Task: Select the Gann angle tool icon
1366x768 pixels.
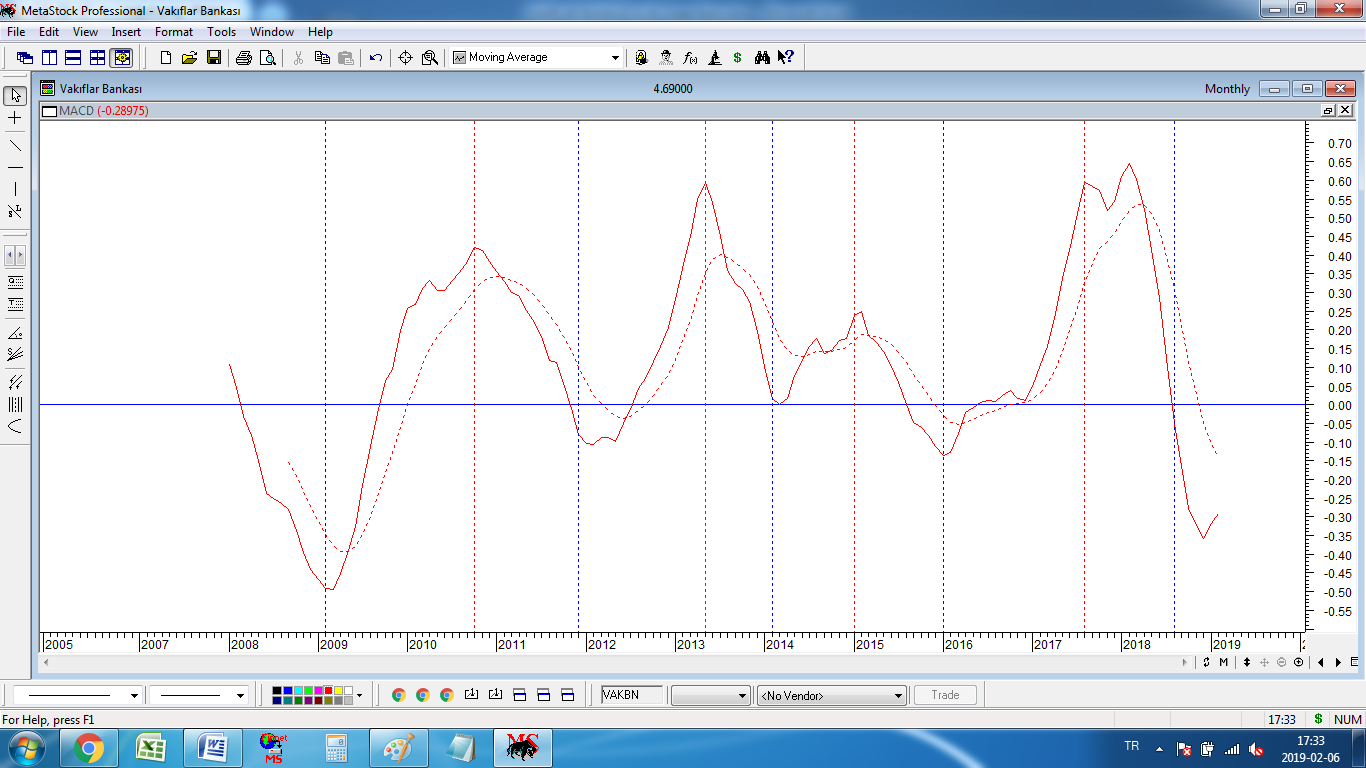Action: tap(15, 333)
